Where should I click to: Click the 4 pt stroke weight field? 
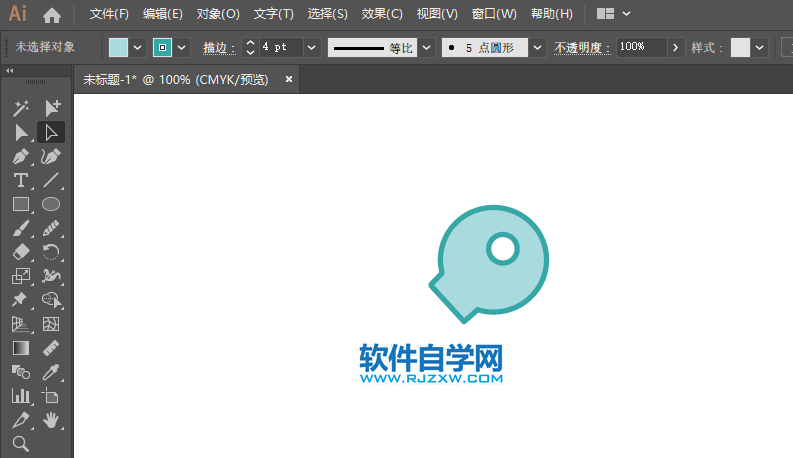coord(281,48)
